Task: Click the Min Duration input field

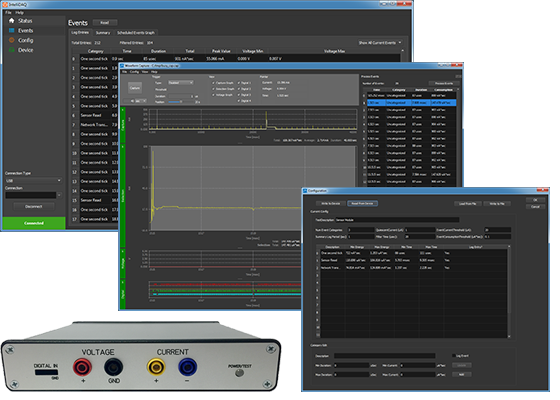Action: pyautogui.click(x=351, y=365)
